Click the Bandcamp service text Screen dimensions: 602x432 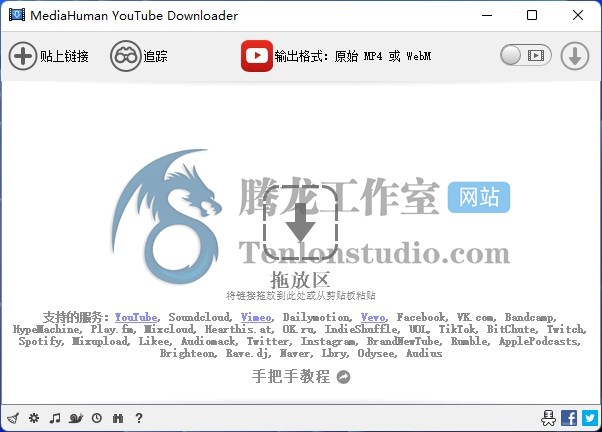pos(530,317)
